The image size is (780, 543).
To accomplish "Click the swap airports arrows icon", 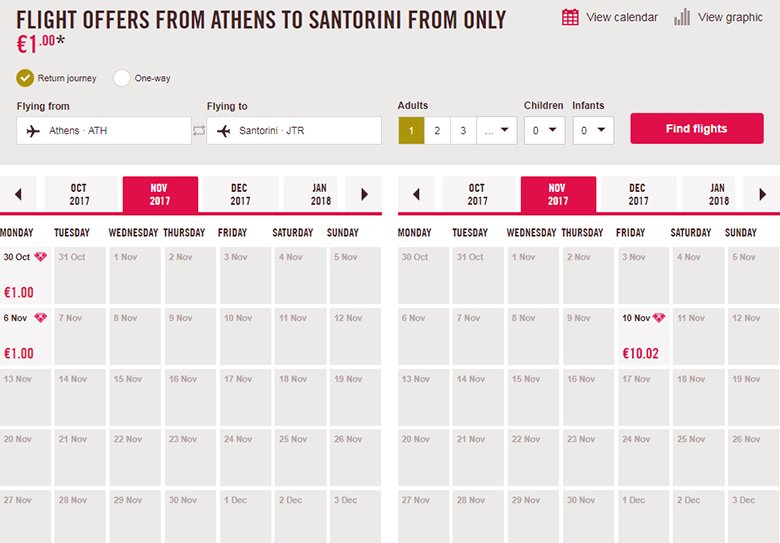I will (x=199, y=130).
